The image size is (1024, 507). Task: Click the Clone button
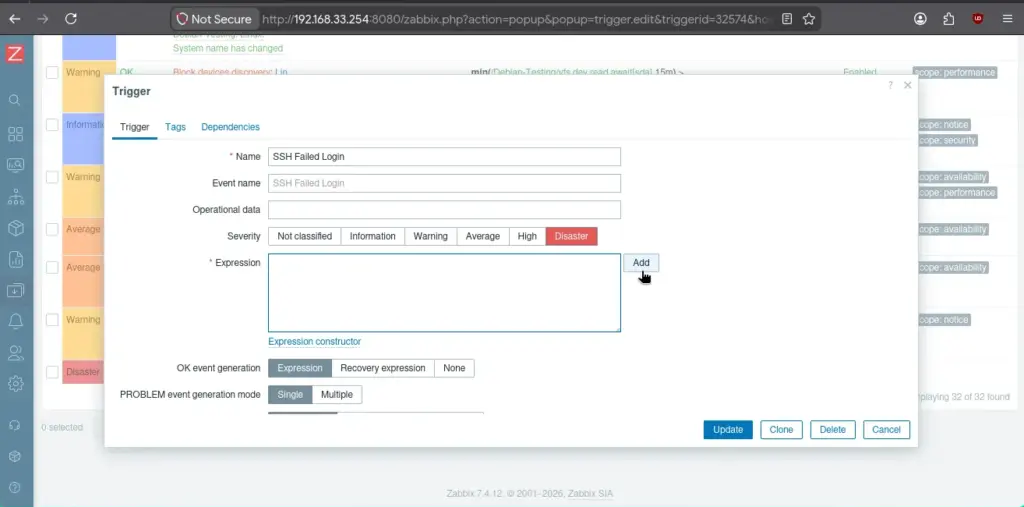point(781,429)
